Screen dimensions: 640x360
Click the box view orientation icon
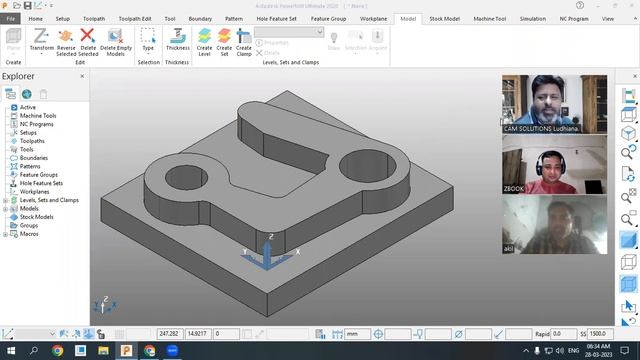(628, 115)
